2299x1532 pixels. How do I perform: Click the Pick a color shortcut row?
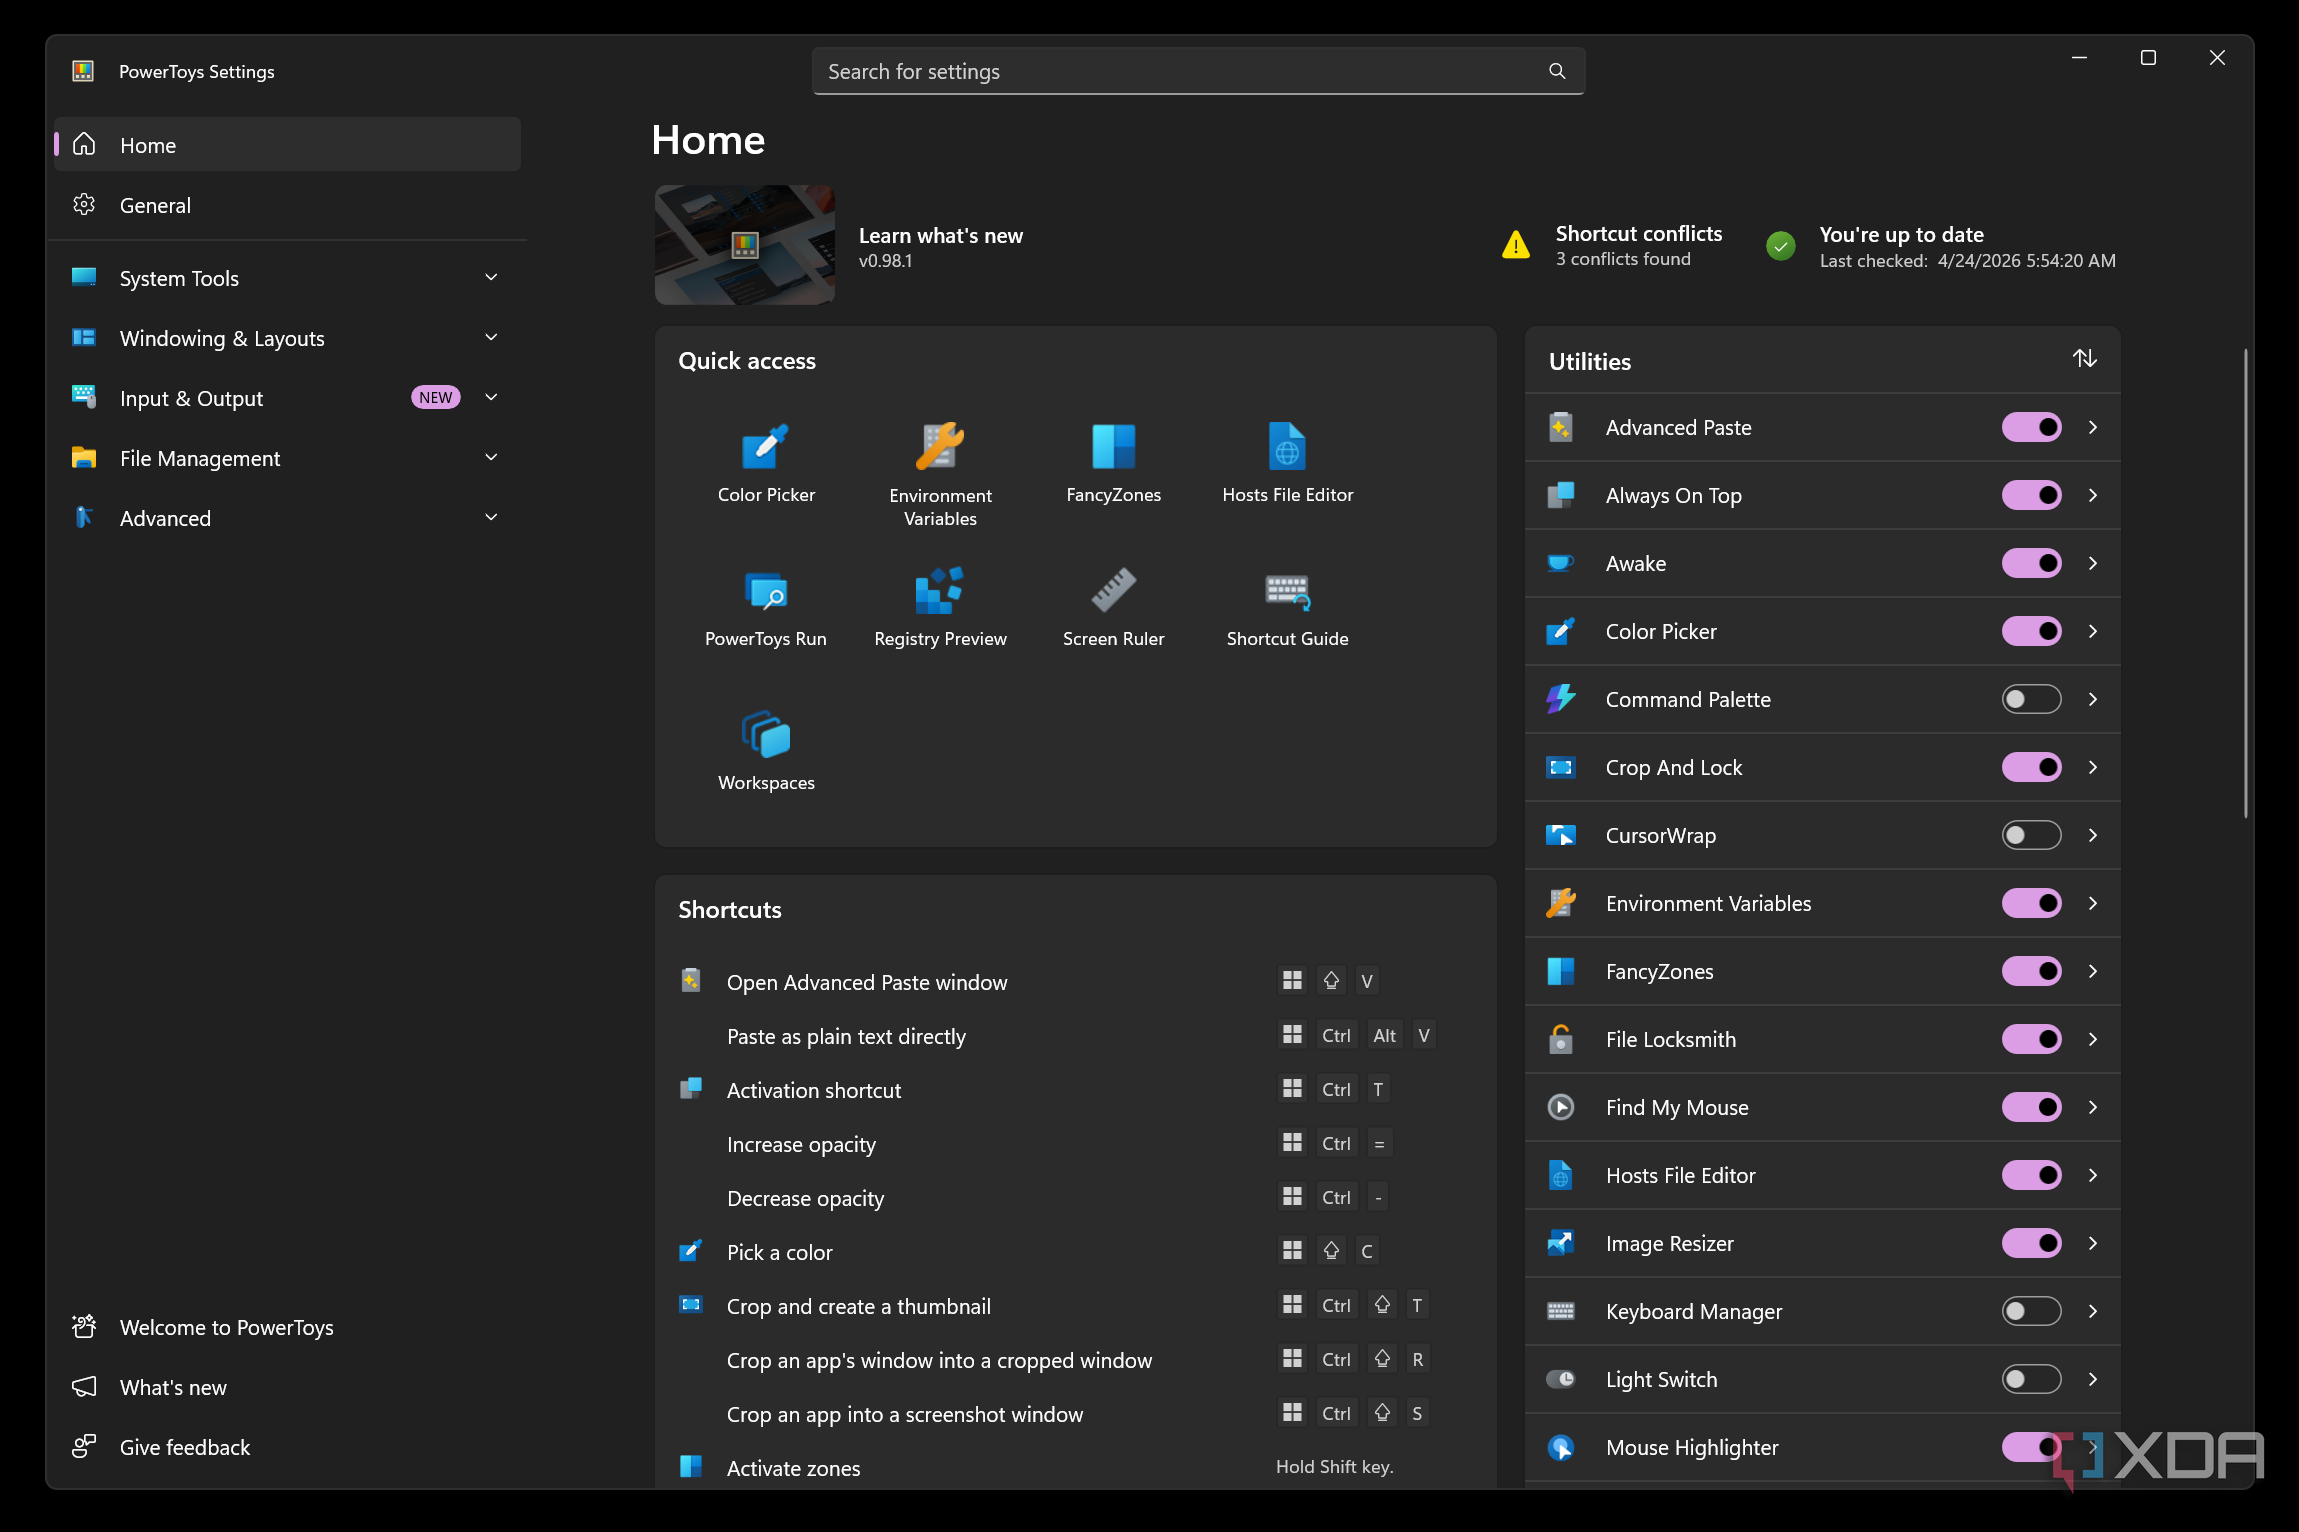1075,1252
